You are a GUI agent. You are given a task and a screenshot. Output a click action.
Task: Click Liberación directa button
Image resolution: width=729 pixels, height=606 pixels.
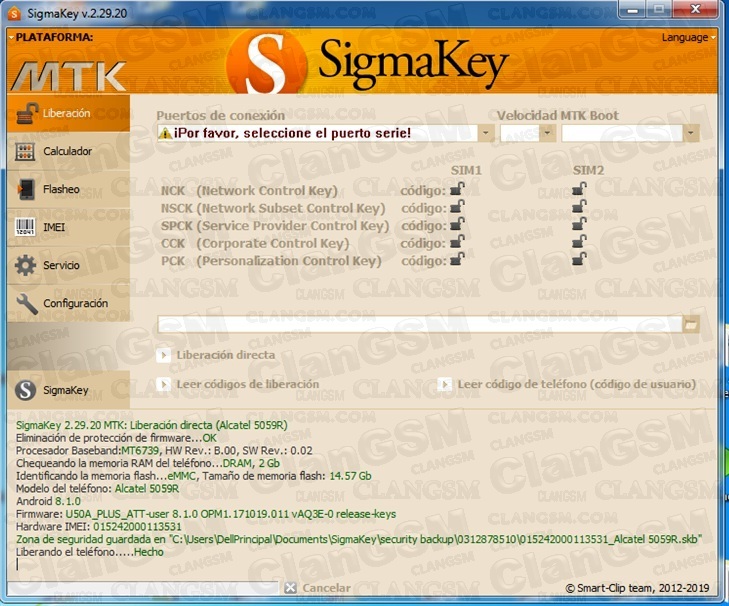(x=217, y=355)
